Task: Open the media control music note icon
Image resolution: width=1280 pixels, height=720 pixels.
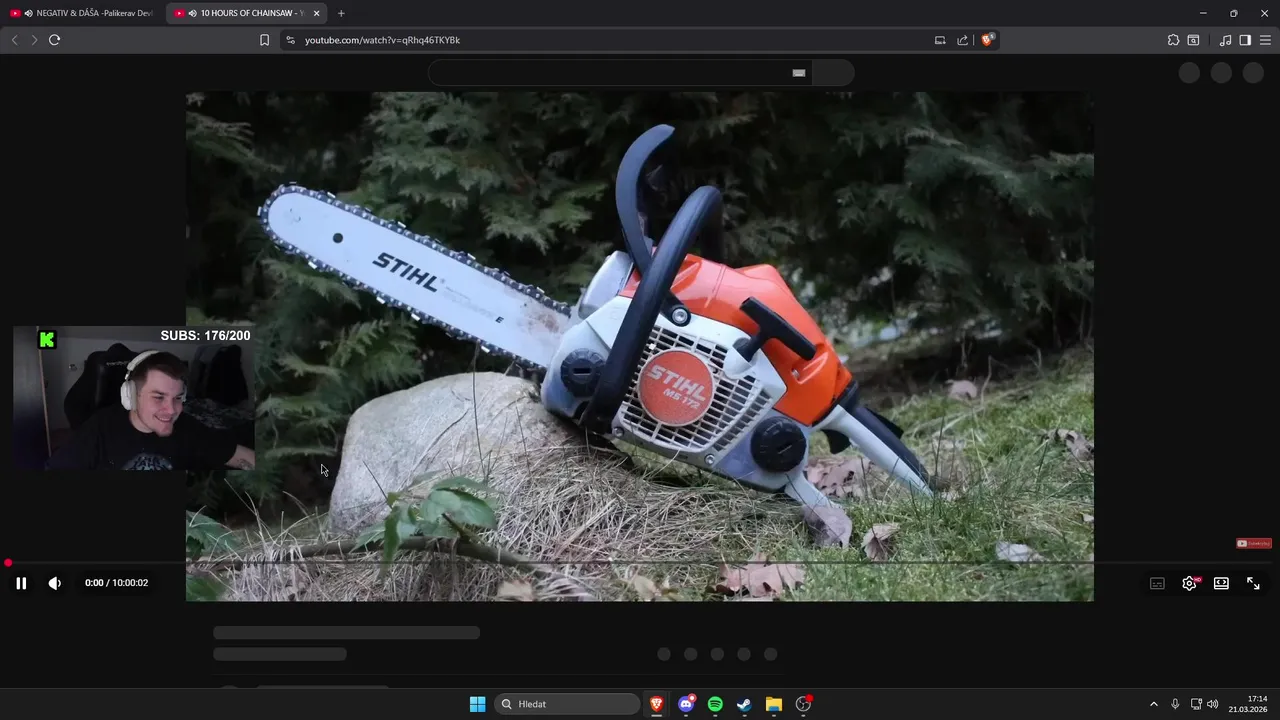Action: (1225, 40)
